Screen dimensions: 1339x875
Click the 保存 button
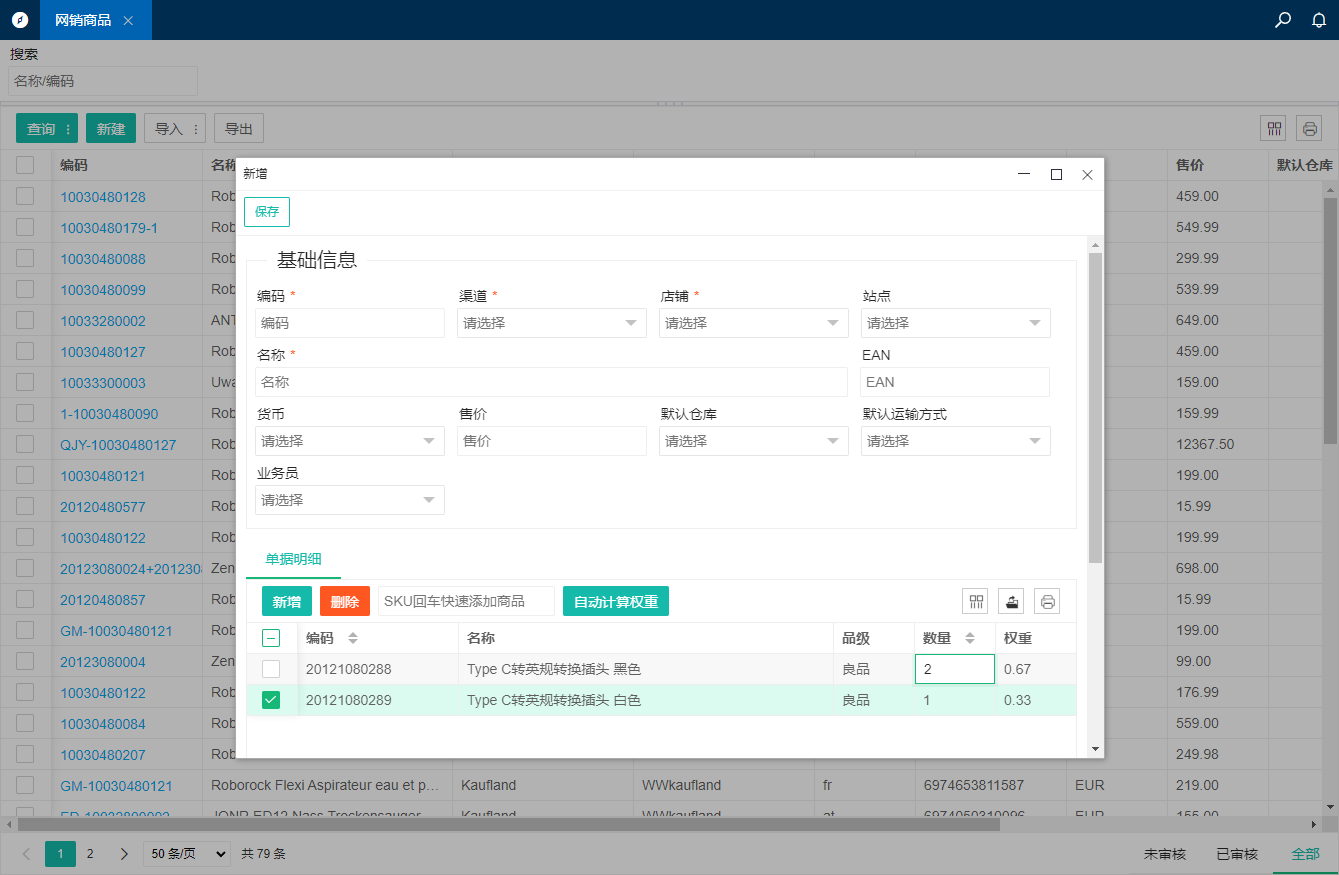click(x=267, y=212)
